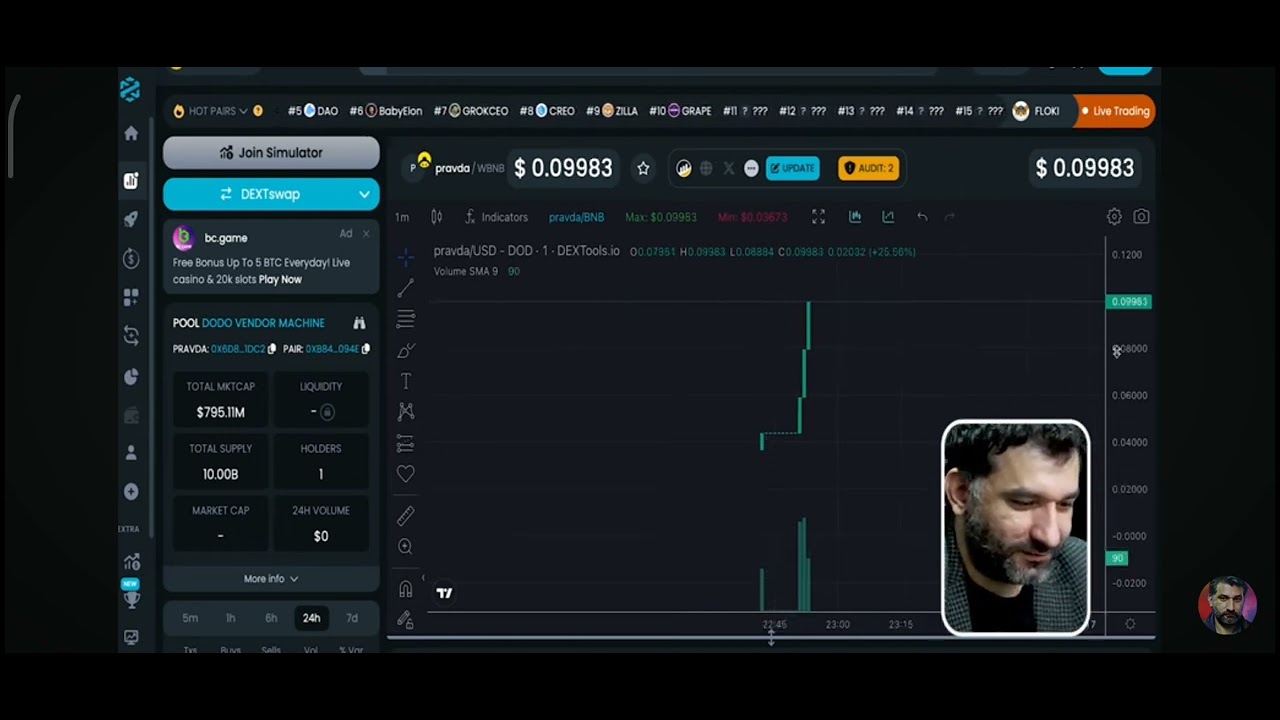The image size is (1280, 720).
Task: Expand More info section
Action: pos(271,579)
